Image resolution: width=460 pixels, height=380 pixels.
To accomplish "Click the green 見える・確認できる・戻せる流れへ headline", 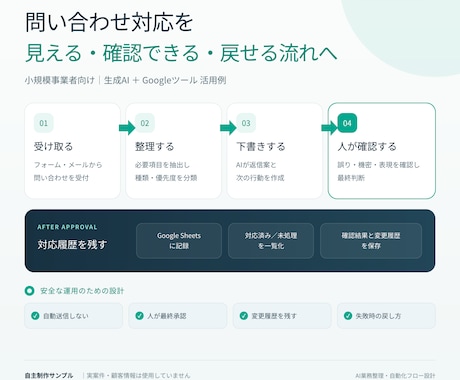I will [x=181, y=53].
